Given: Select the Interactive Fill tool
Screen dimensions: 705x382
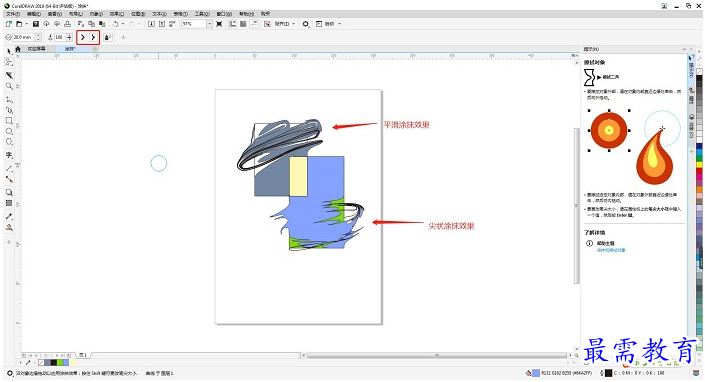Looking at the screenshot, I should [9, 227].
